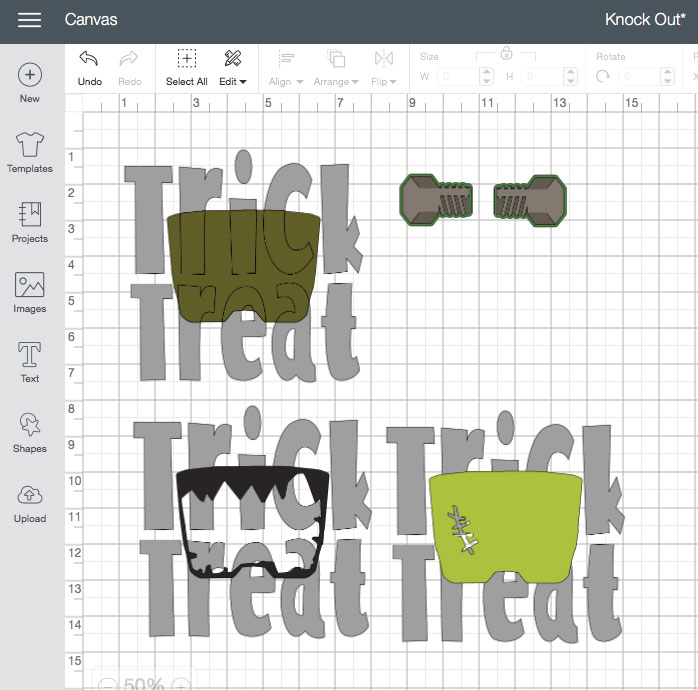This screenshot has width=698, height=690.
Task: Increase height with the up stepper
Action: pos(571,72)
